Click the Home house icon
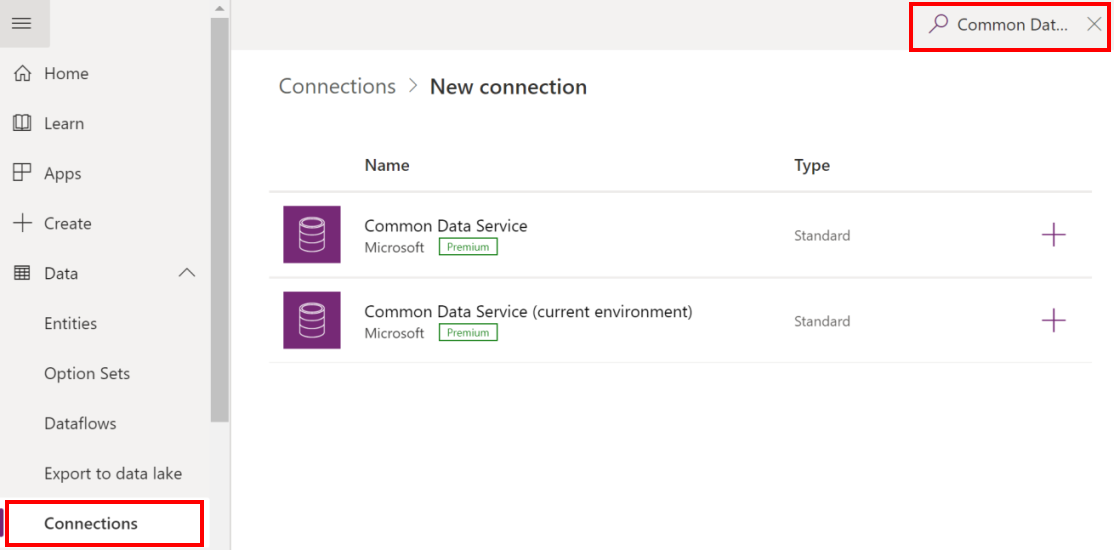The image size is (1114, 550). [23, 73]
